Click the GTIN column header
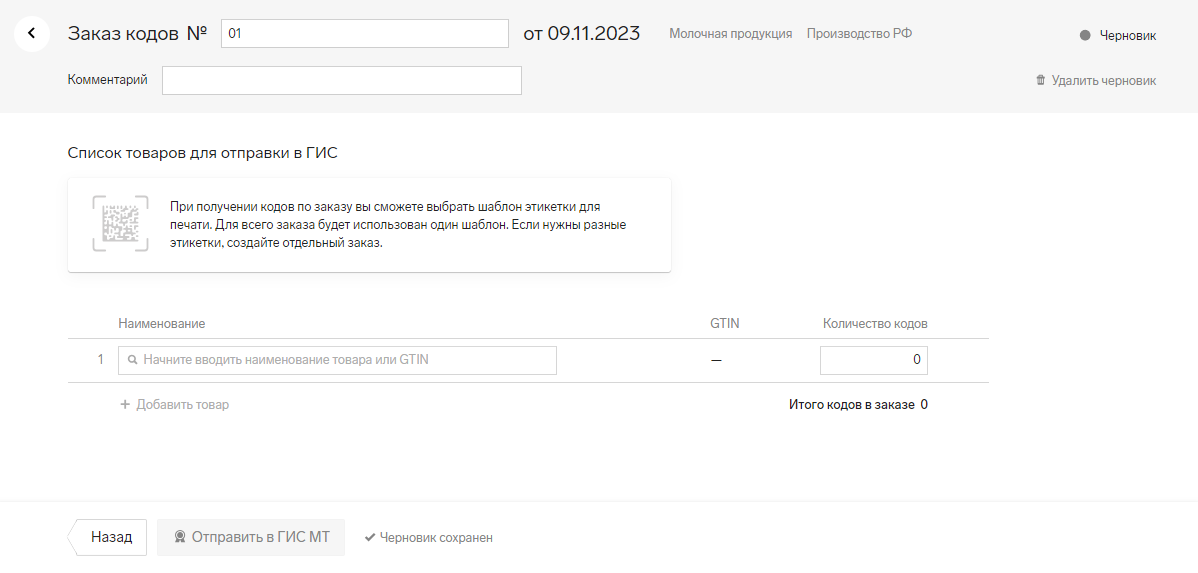The image size is (1198, 573). tap(724, 324)
